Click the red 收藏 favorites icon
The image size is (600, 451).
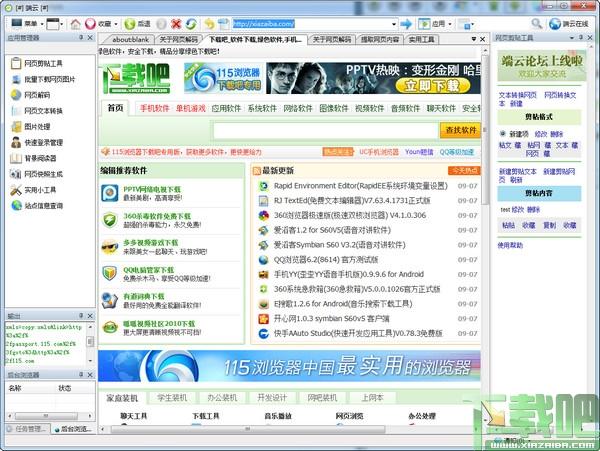(x=90, y=24)
